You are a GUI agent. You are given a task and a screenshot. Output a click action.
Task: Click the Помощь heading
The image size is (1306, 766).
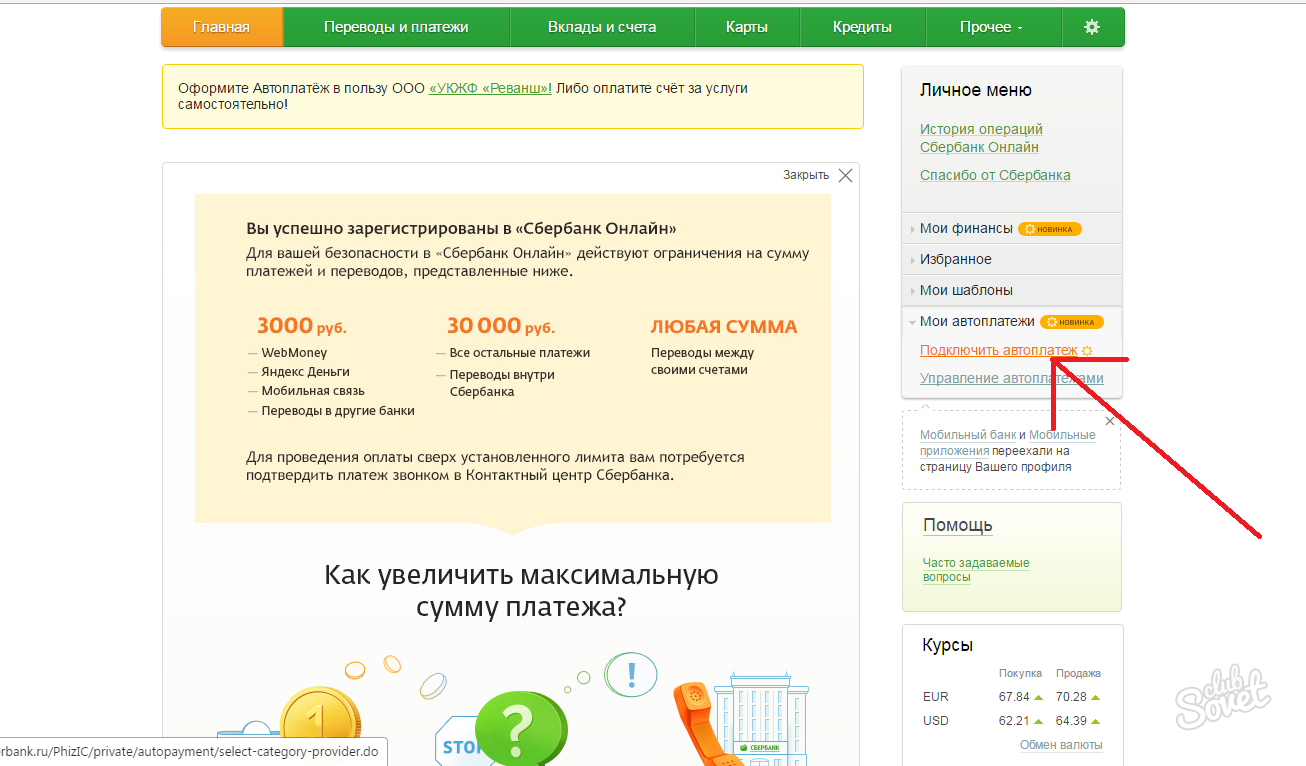point(958,526)
